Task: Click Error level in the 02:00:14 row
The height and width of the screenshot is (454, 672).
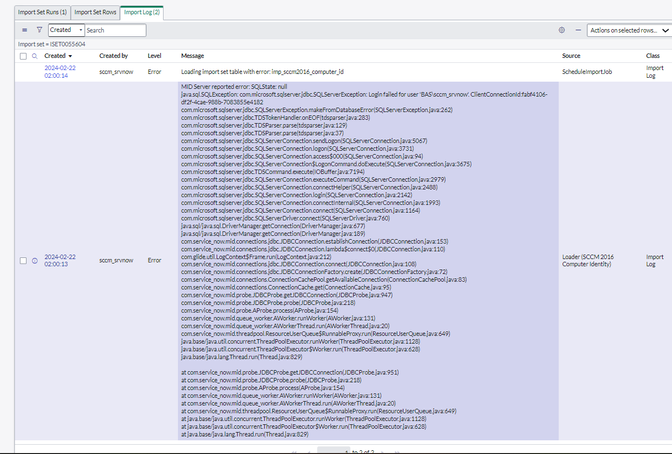Action: coord(154,72)
